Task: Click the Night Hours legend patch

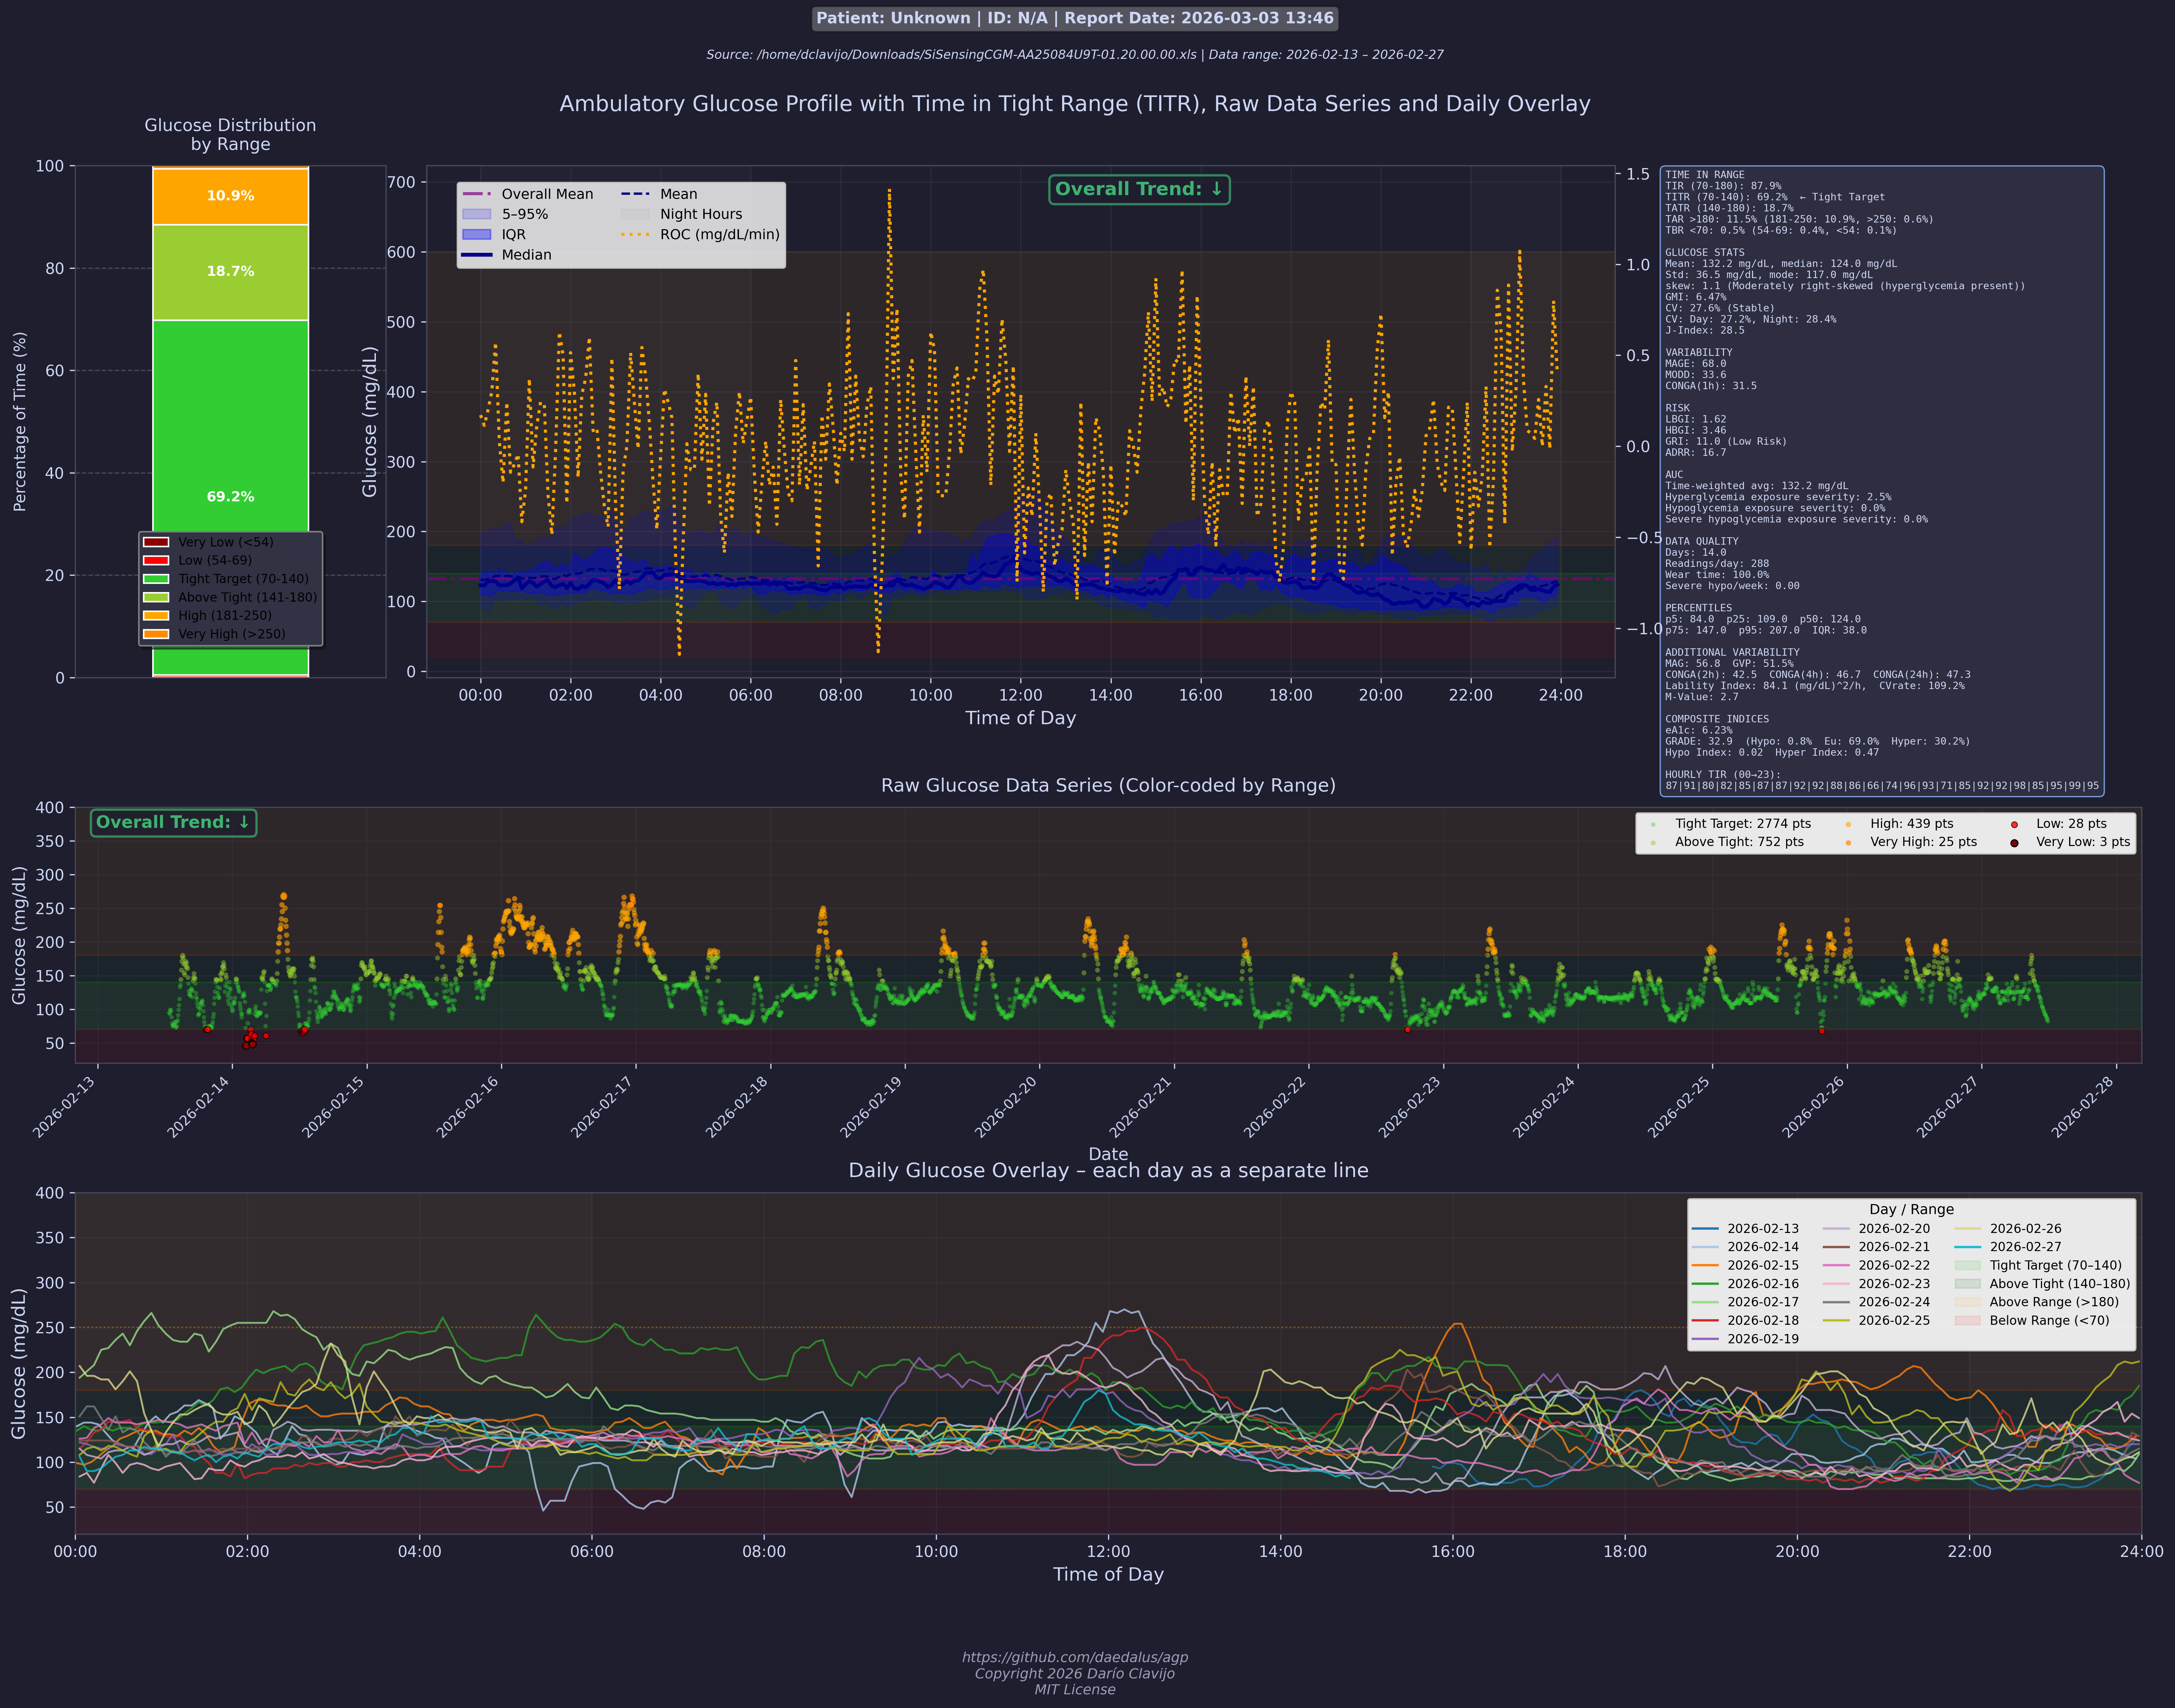Action: coord(635,214)
